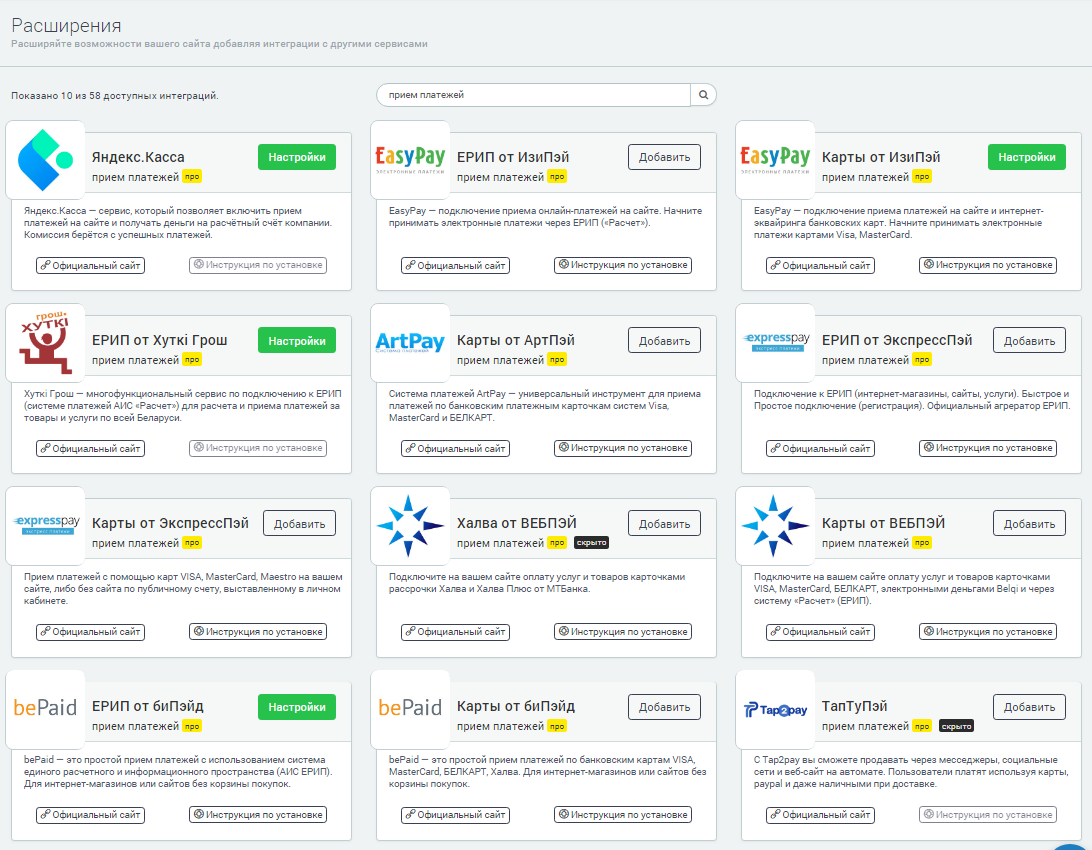The image size is (1092, 850).
Task: Click про badge on ЕРИП от ЭкспрессПэй
Action: tap(922, 360)
